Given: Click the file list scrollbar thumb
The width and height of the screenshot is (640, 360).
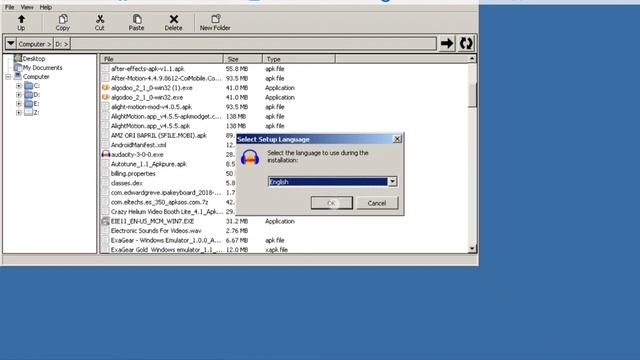Looking at the screenshot, I should tap(472, 95).
